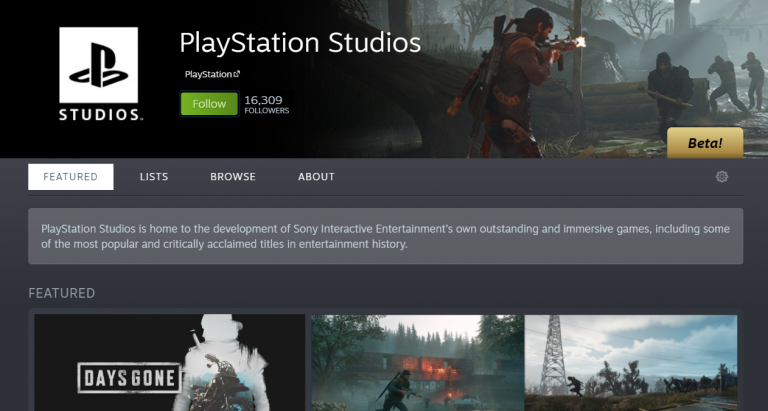View the radio tower Days Gone screenshot
The width and height of the screenshot is (768, 411).
coord(631,363)
